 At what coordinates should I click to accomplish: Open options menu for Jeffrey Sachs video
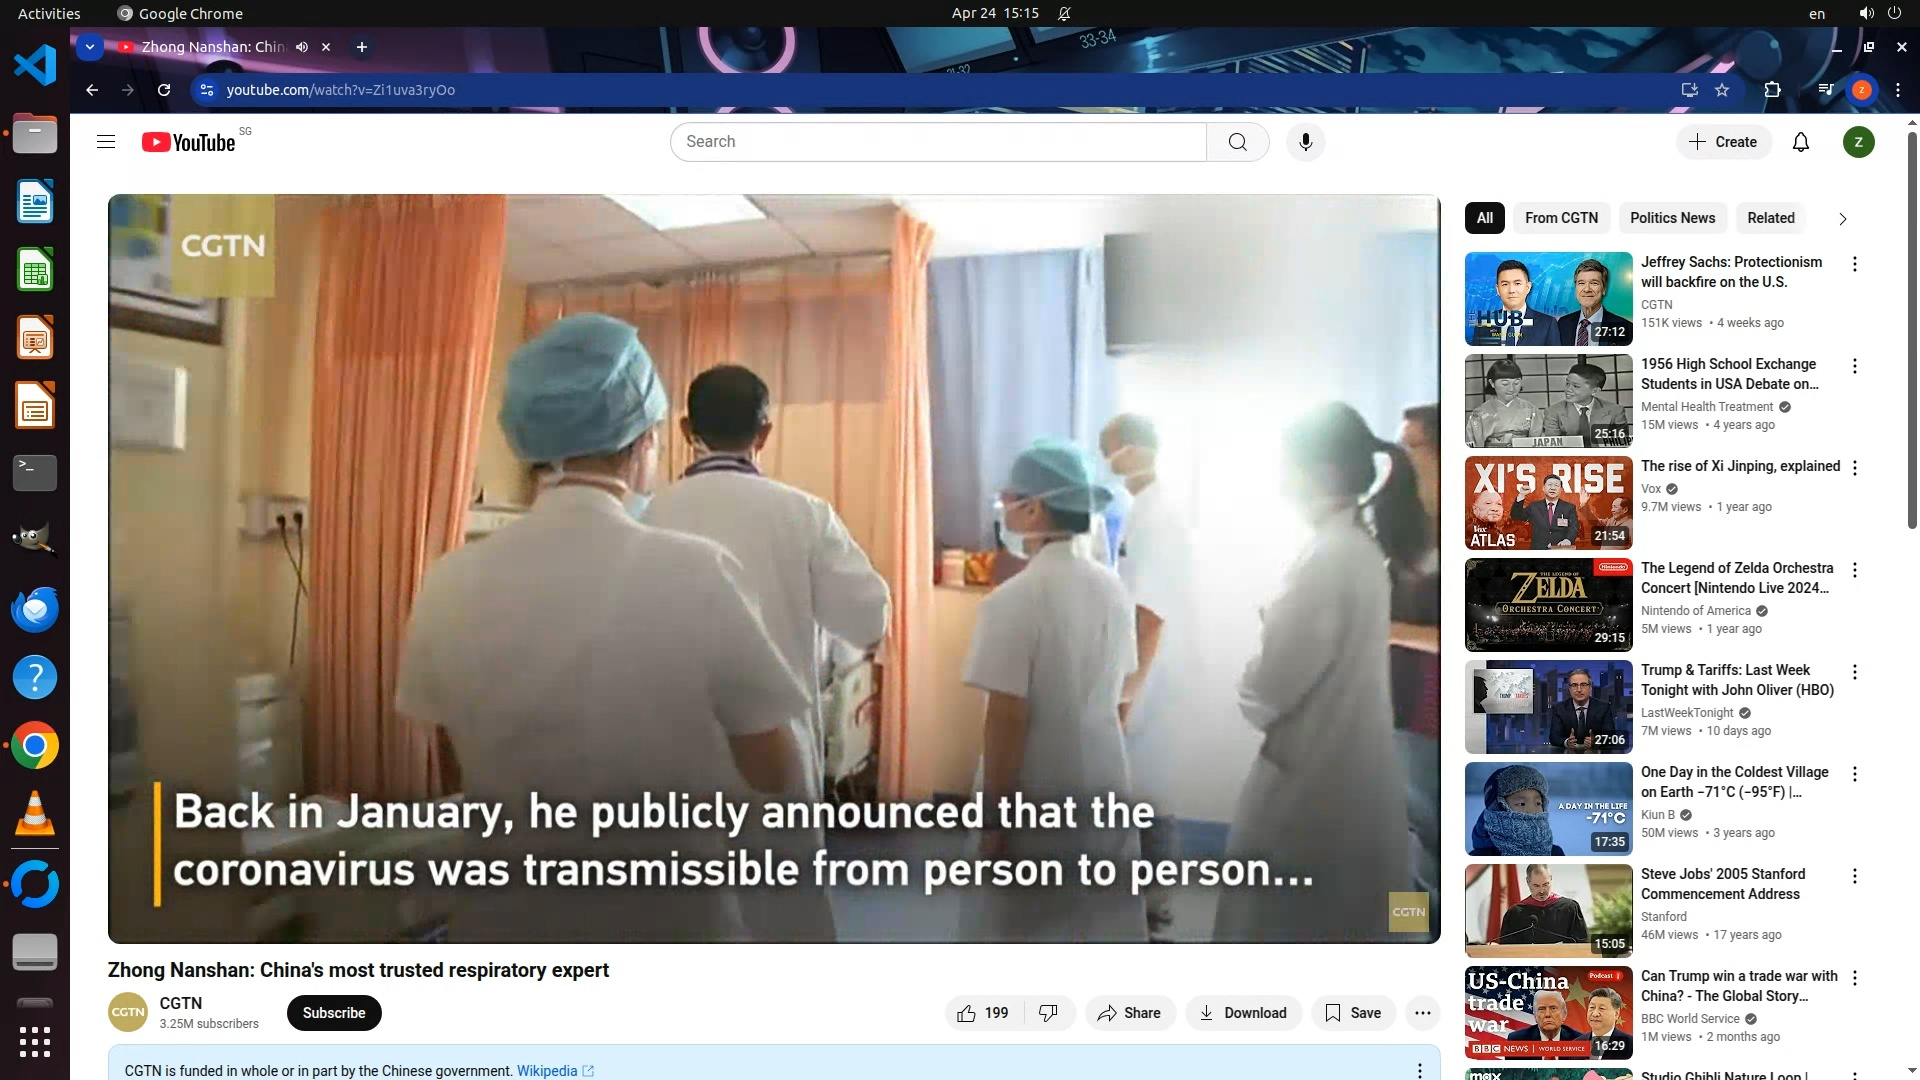click(1854, 264)
